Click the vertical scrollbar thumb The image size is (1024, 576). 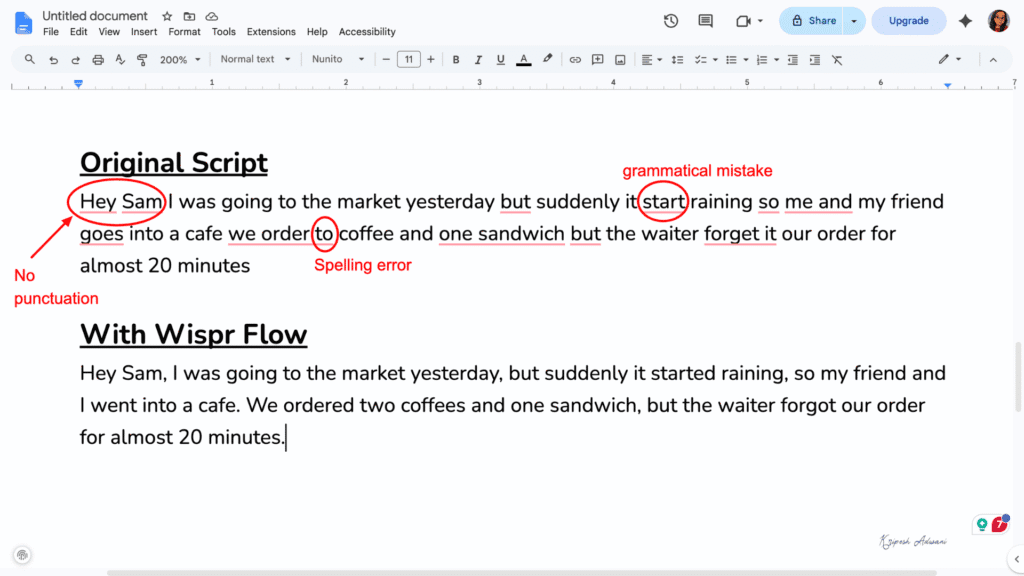pyautogui.click(x=1017, y=377)
